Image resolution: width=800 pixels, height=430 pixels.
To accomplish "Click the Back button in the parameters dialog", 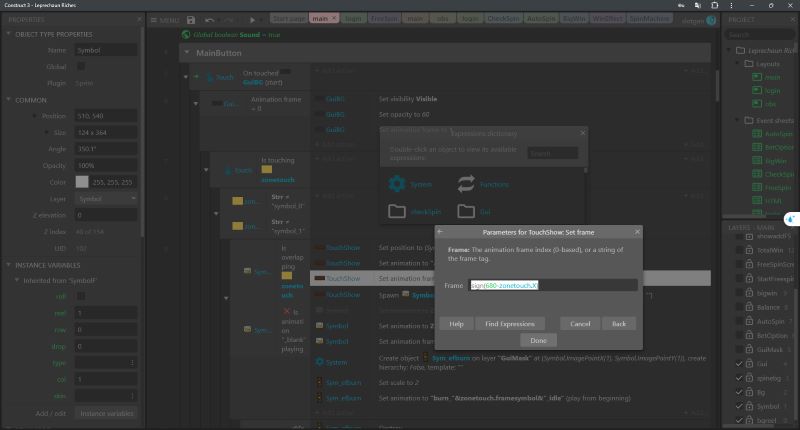I will [x=619, y=324].
